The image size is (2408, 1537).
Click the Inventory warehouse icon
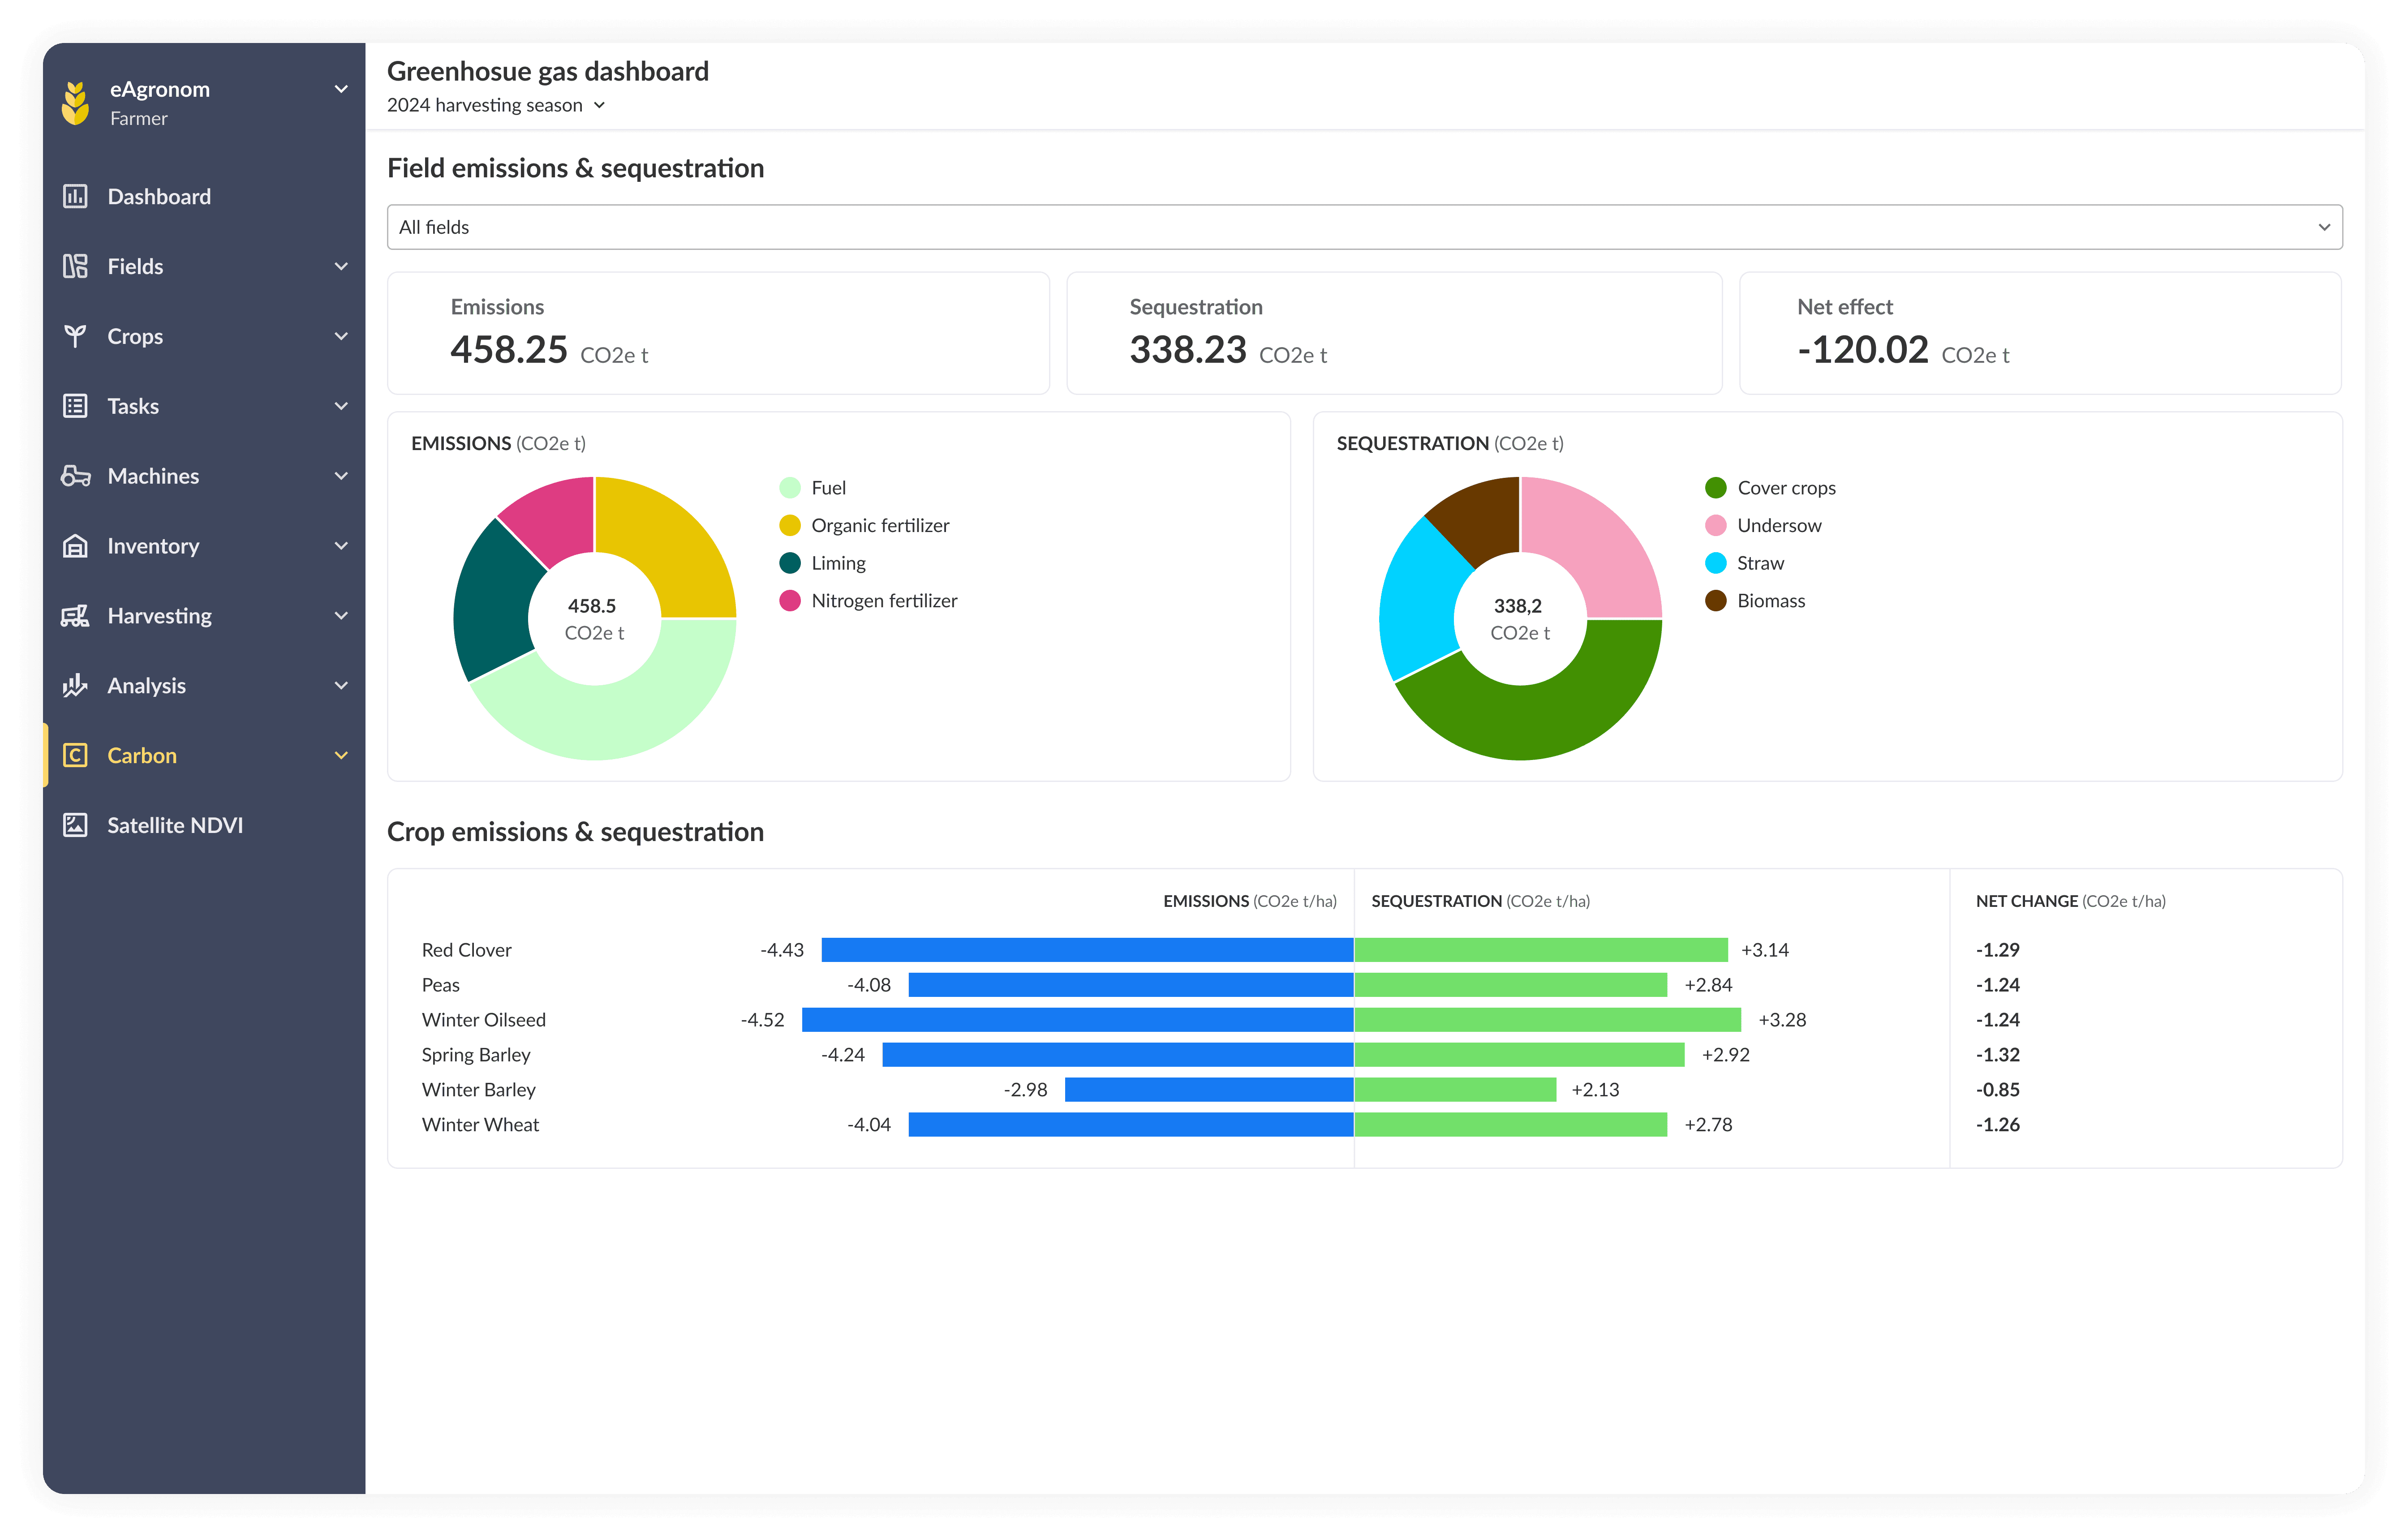(75, 546)
